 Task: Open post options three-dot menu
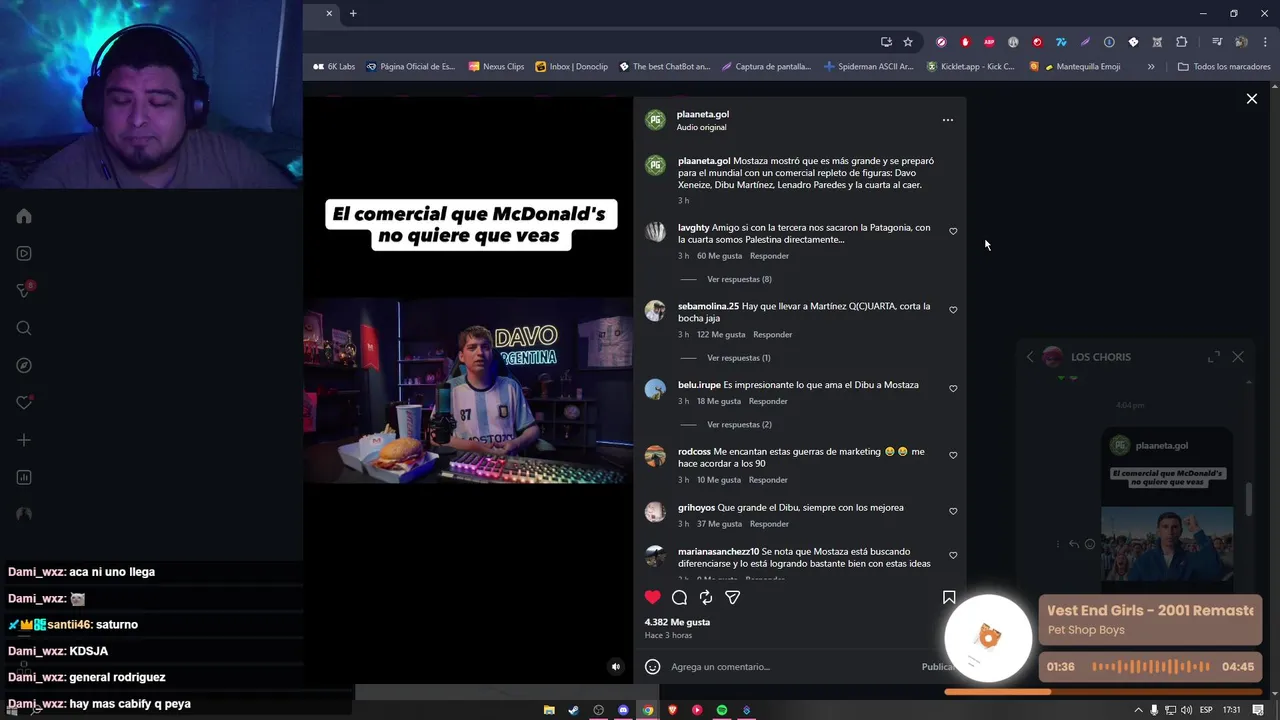click(948, 120)
